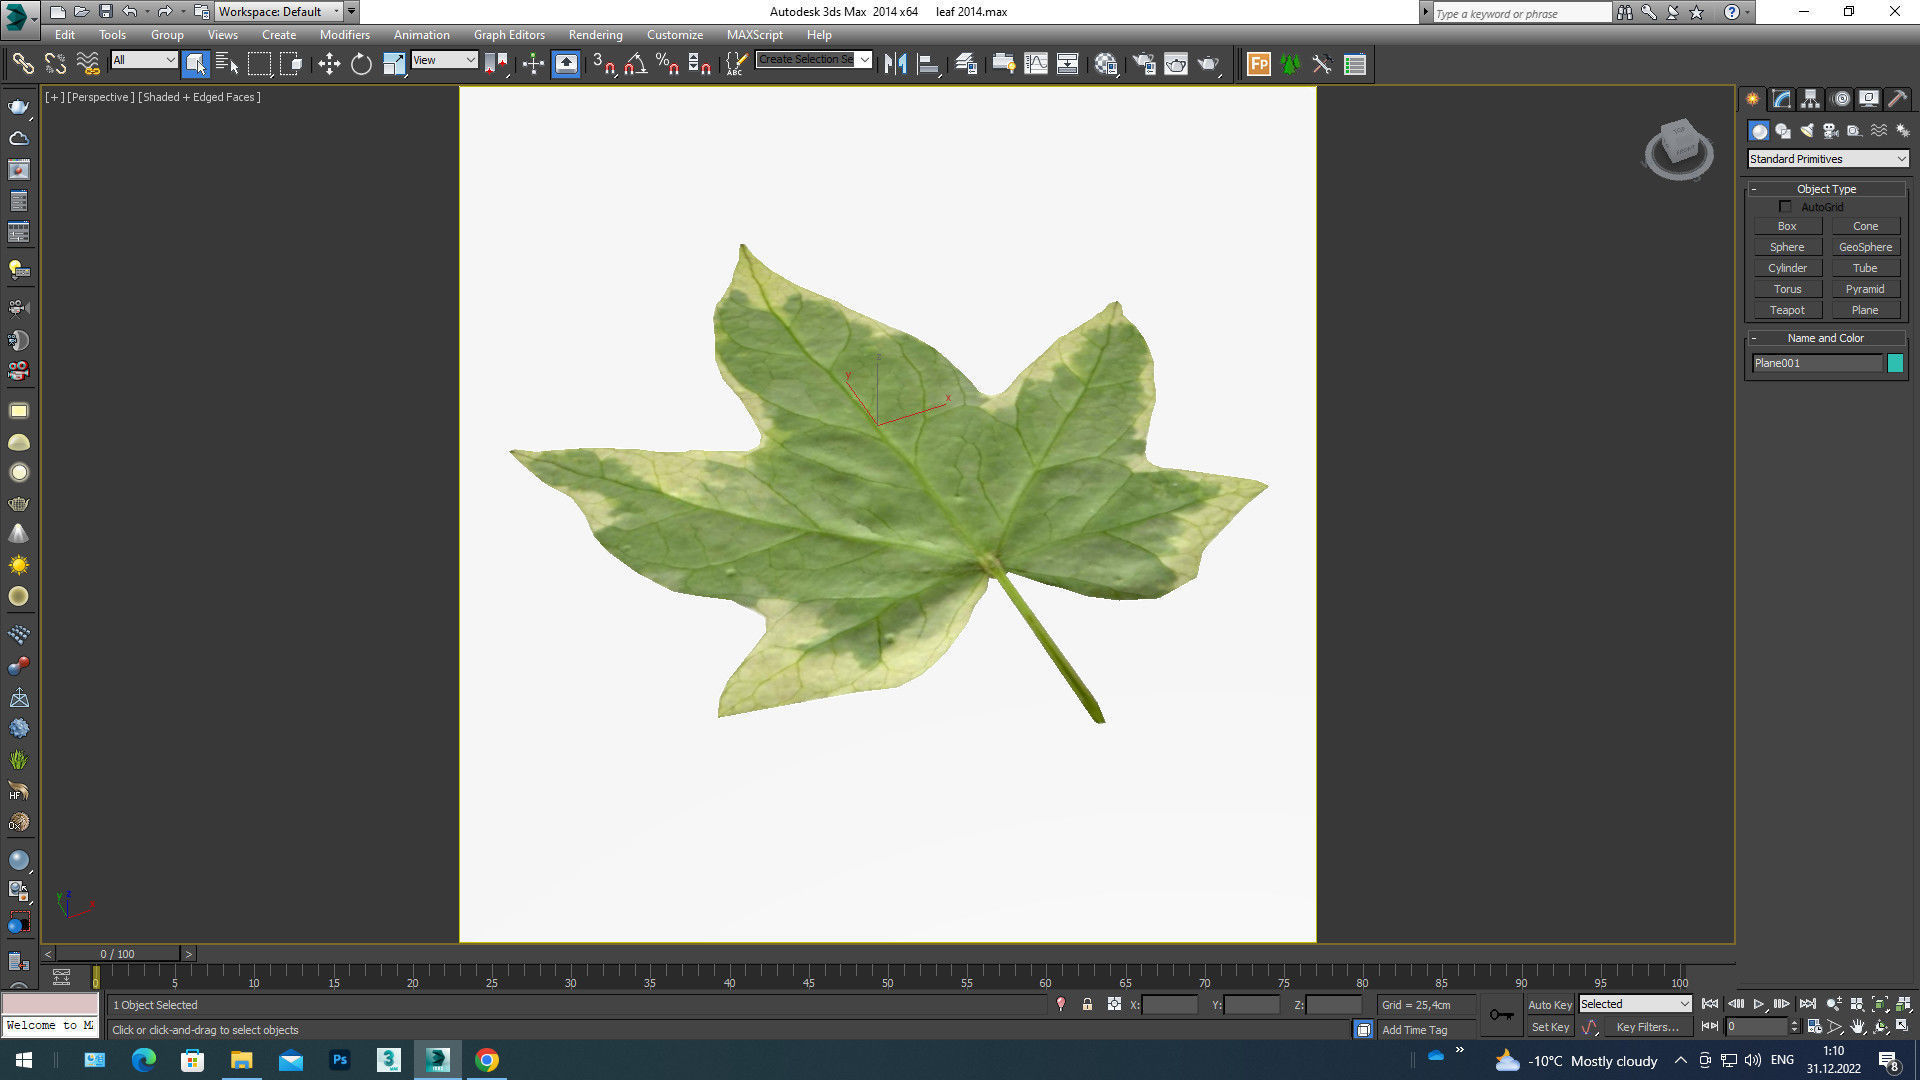The height and width of the screenshot is (1080, 1920).
Task: Click the Select and Link icon
Action: coord(22,64)
